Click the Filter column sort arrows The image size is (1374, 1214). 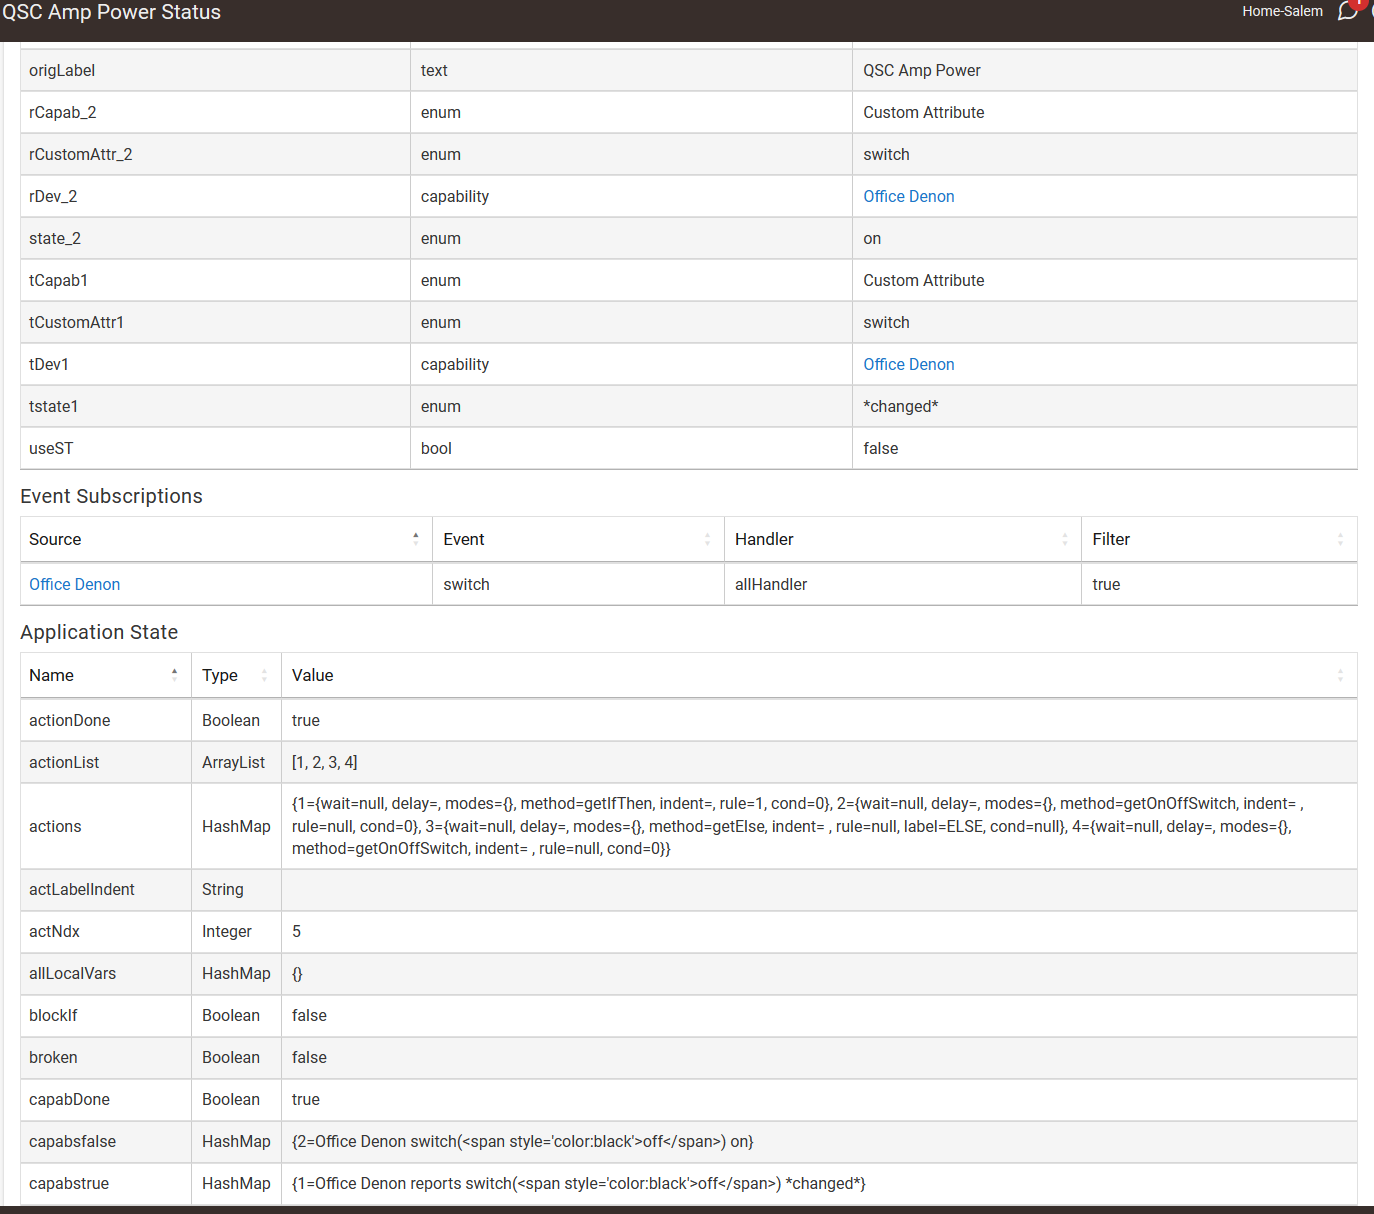[x=1340, y=539]
